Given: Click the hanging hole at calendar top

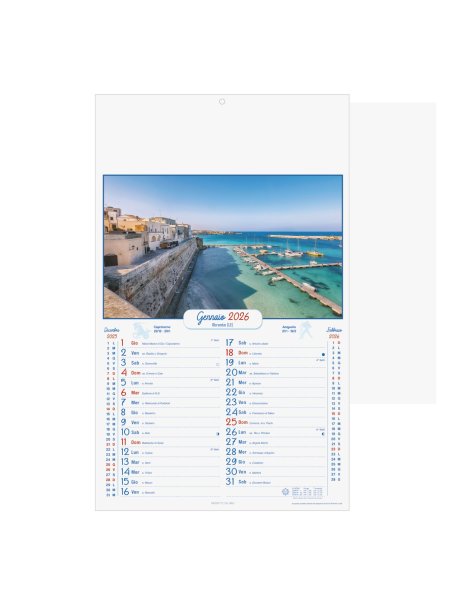Looking at the screenshot, I should click(222, 101).
